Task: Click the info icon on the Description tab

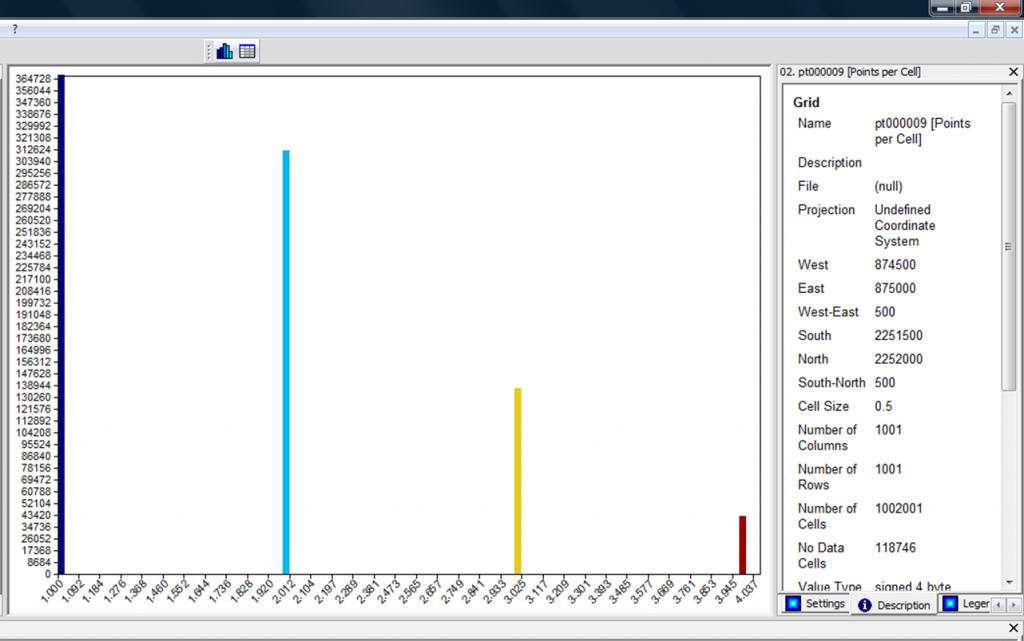Action: tap(866, 604)
